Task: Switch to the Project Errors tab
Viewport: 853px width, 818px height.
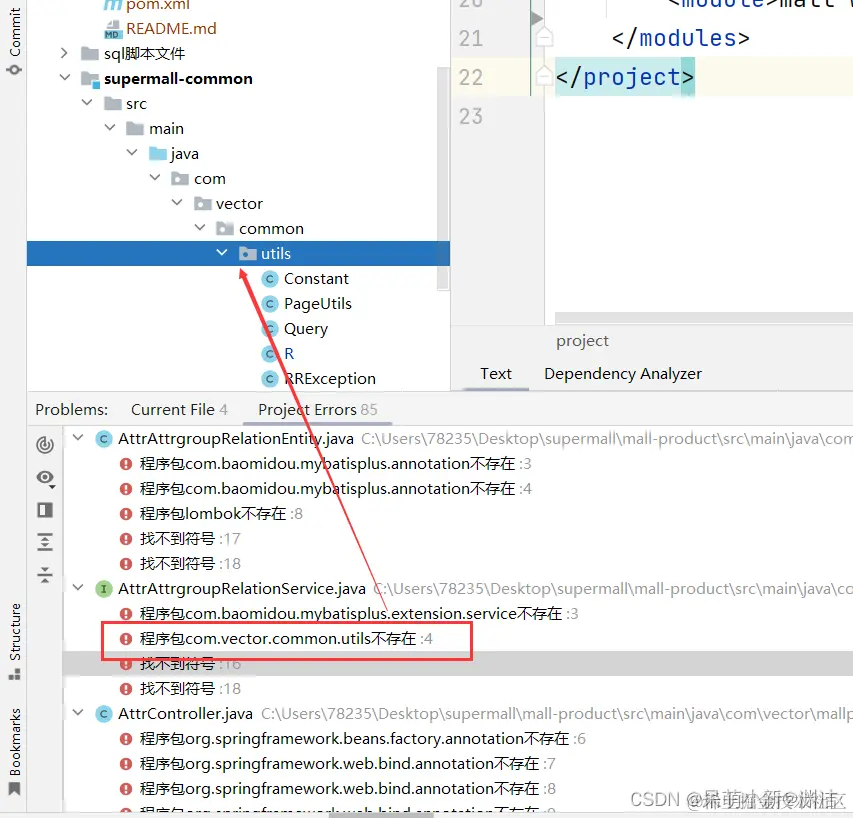Action: tap(318, 410)
